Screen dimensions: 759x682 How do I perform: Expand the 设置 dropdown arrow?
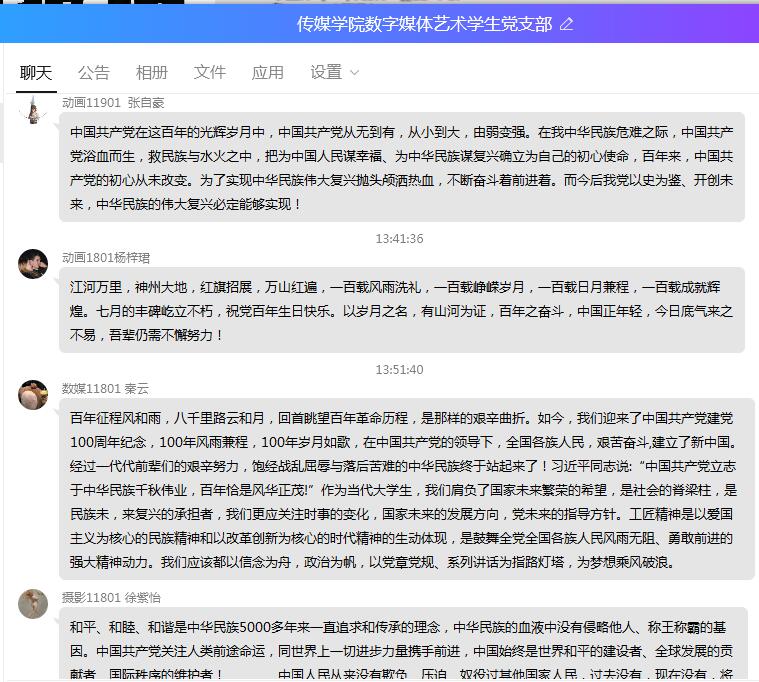click(x=354, y=73)
